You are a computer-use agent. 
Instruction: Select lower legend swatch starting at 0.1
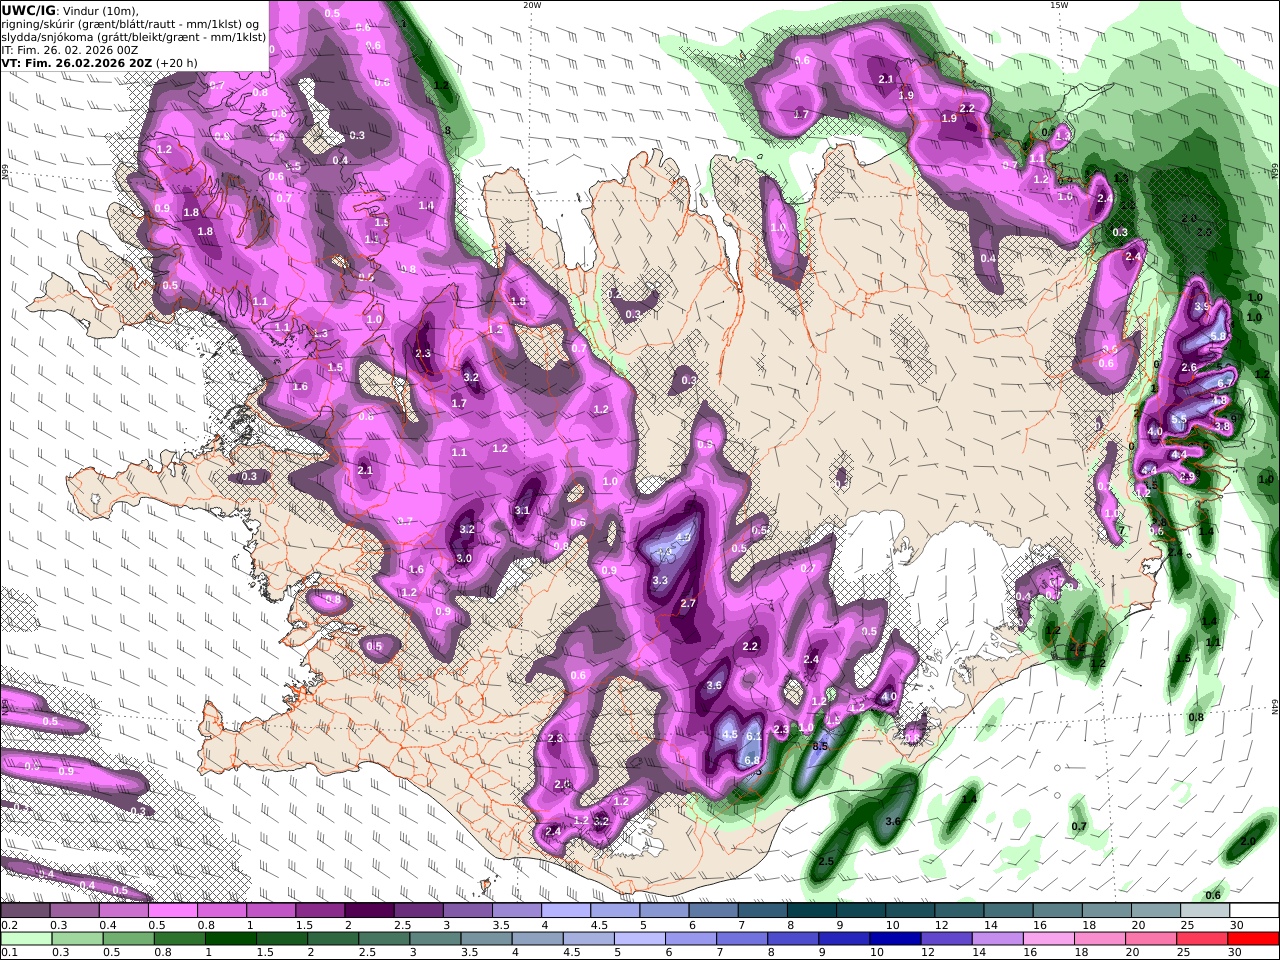pos(26,939)
